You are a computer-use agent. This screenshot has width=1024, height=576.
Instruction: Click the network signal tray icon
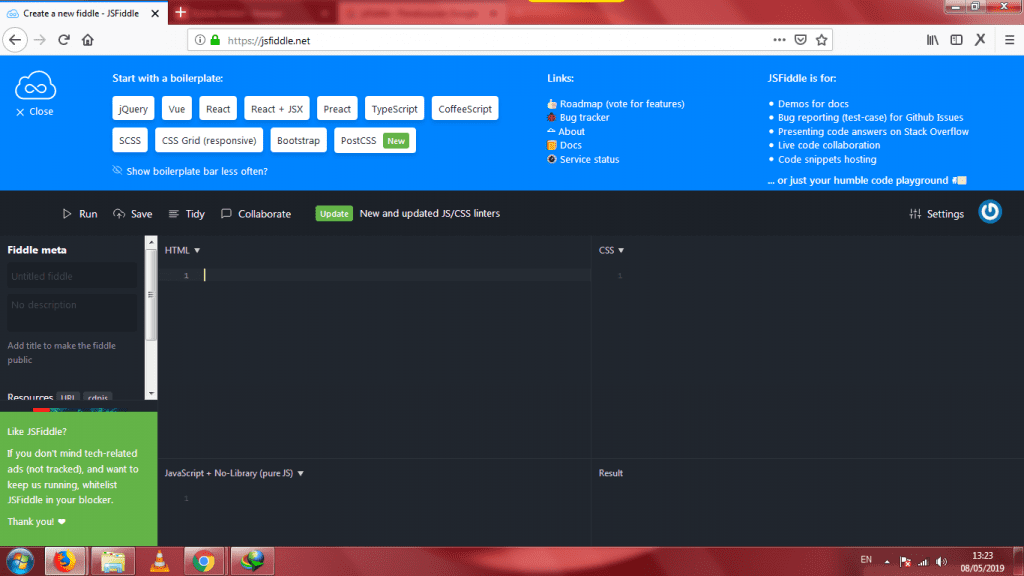pos(923,562)
